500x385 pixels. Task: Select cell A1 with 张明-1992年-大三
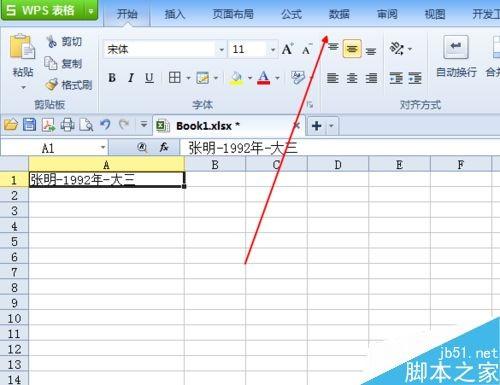[x=107, y=179]
